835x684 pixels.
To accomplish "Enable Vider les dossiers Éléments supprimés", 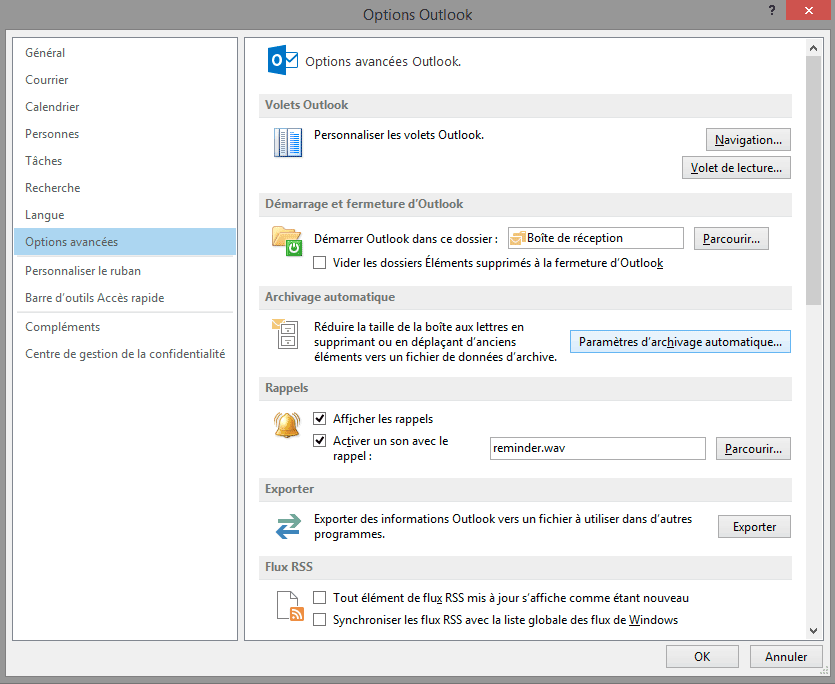I will (x=320, y=263).
